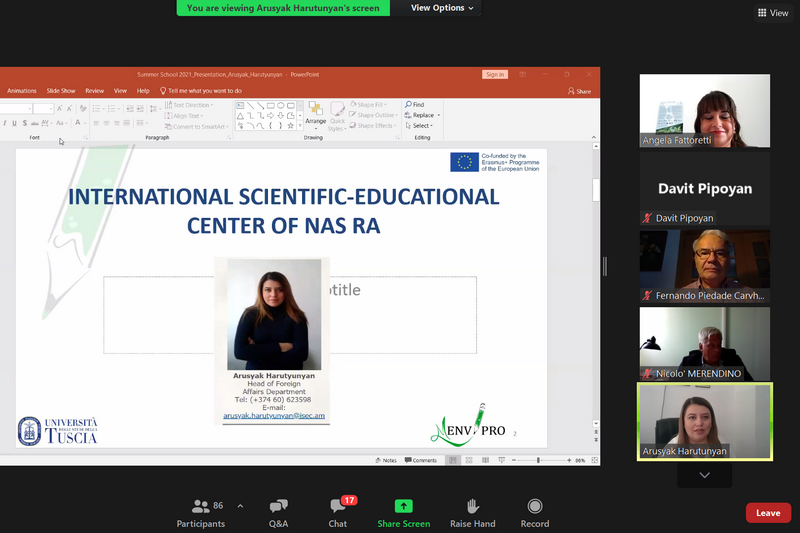This screenshot has height=533, width=800.
Task: Click the PowerPoint zoom slider
Action: pos(538,460)
